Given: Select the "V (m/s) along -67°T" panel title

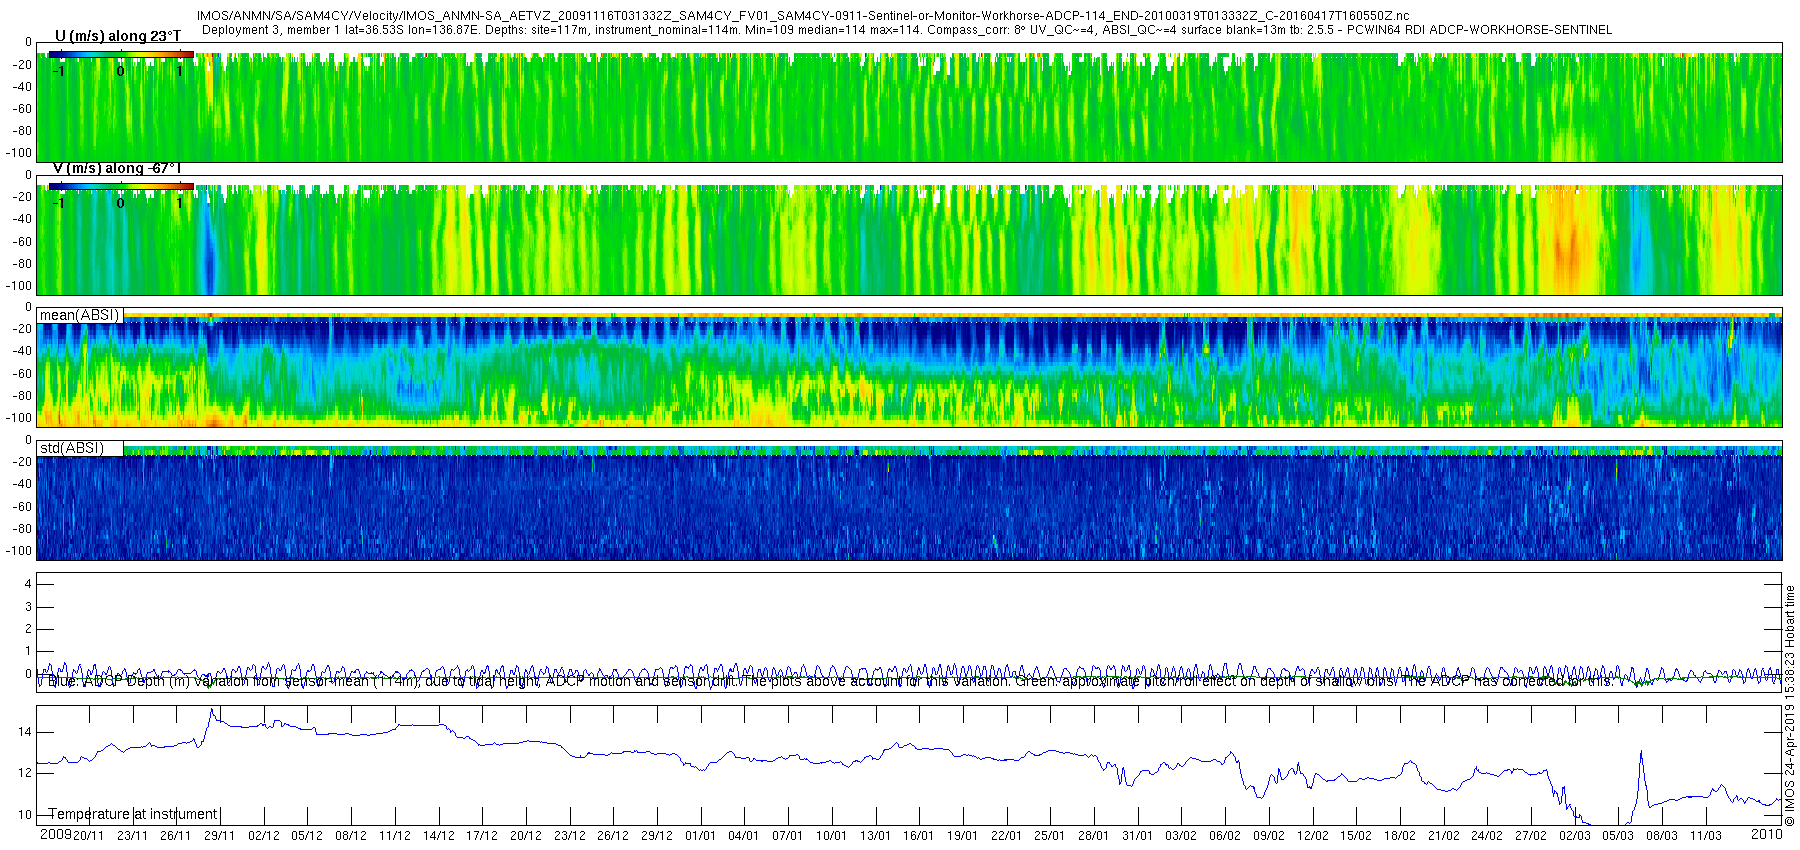Looking at the screenshot, I should (117, 168).
